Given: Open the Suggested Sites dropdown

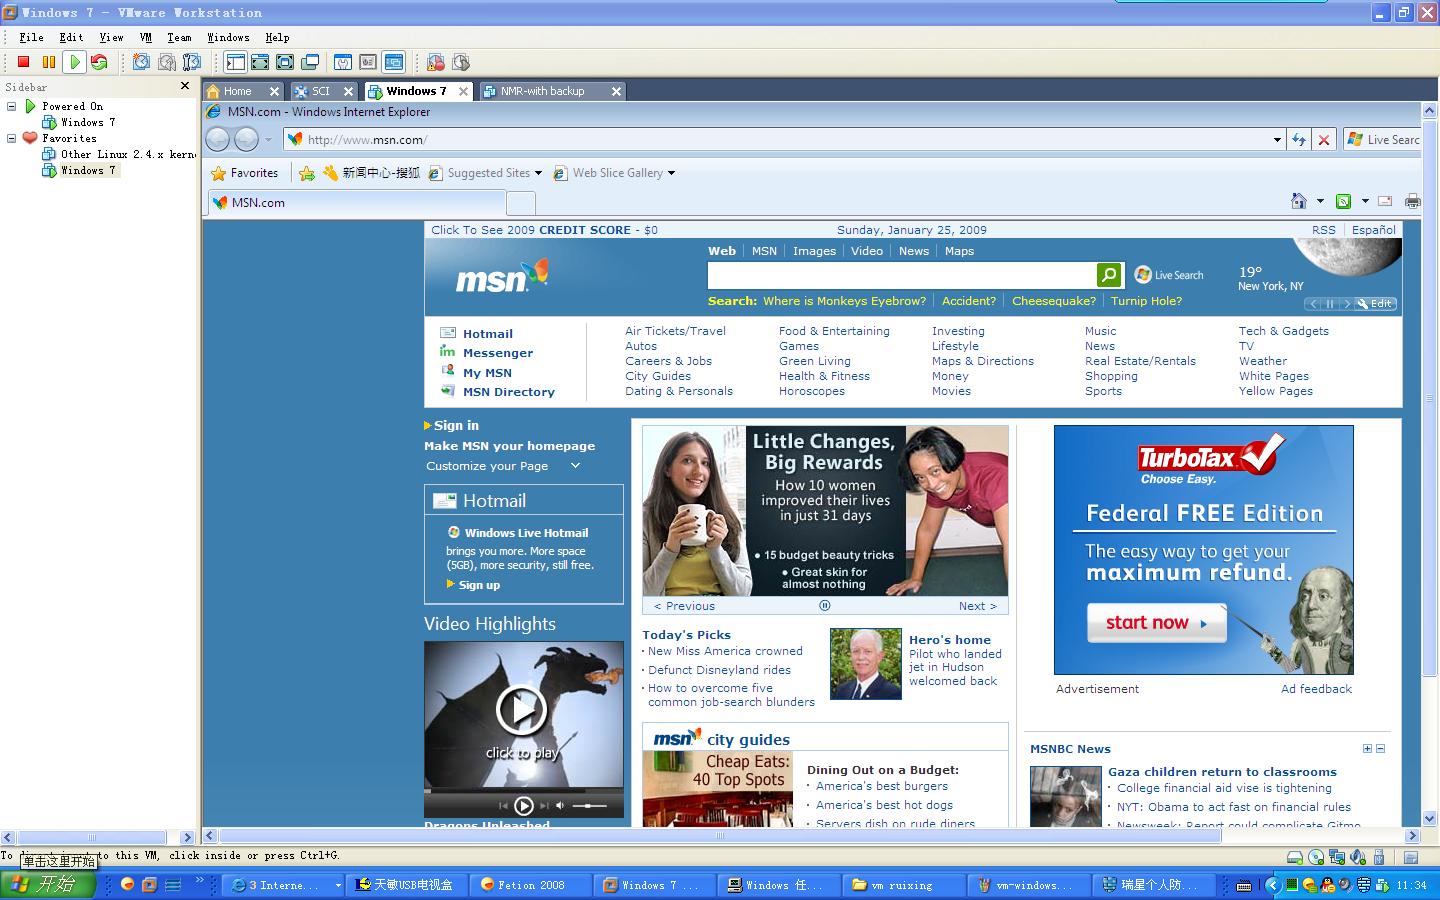Looking at the screenshot, I should 486,173.
